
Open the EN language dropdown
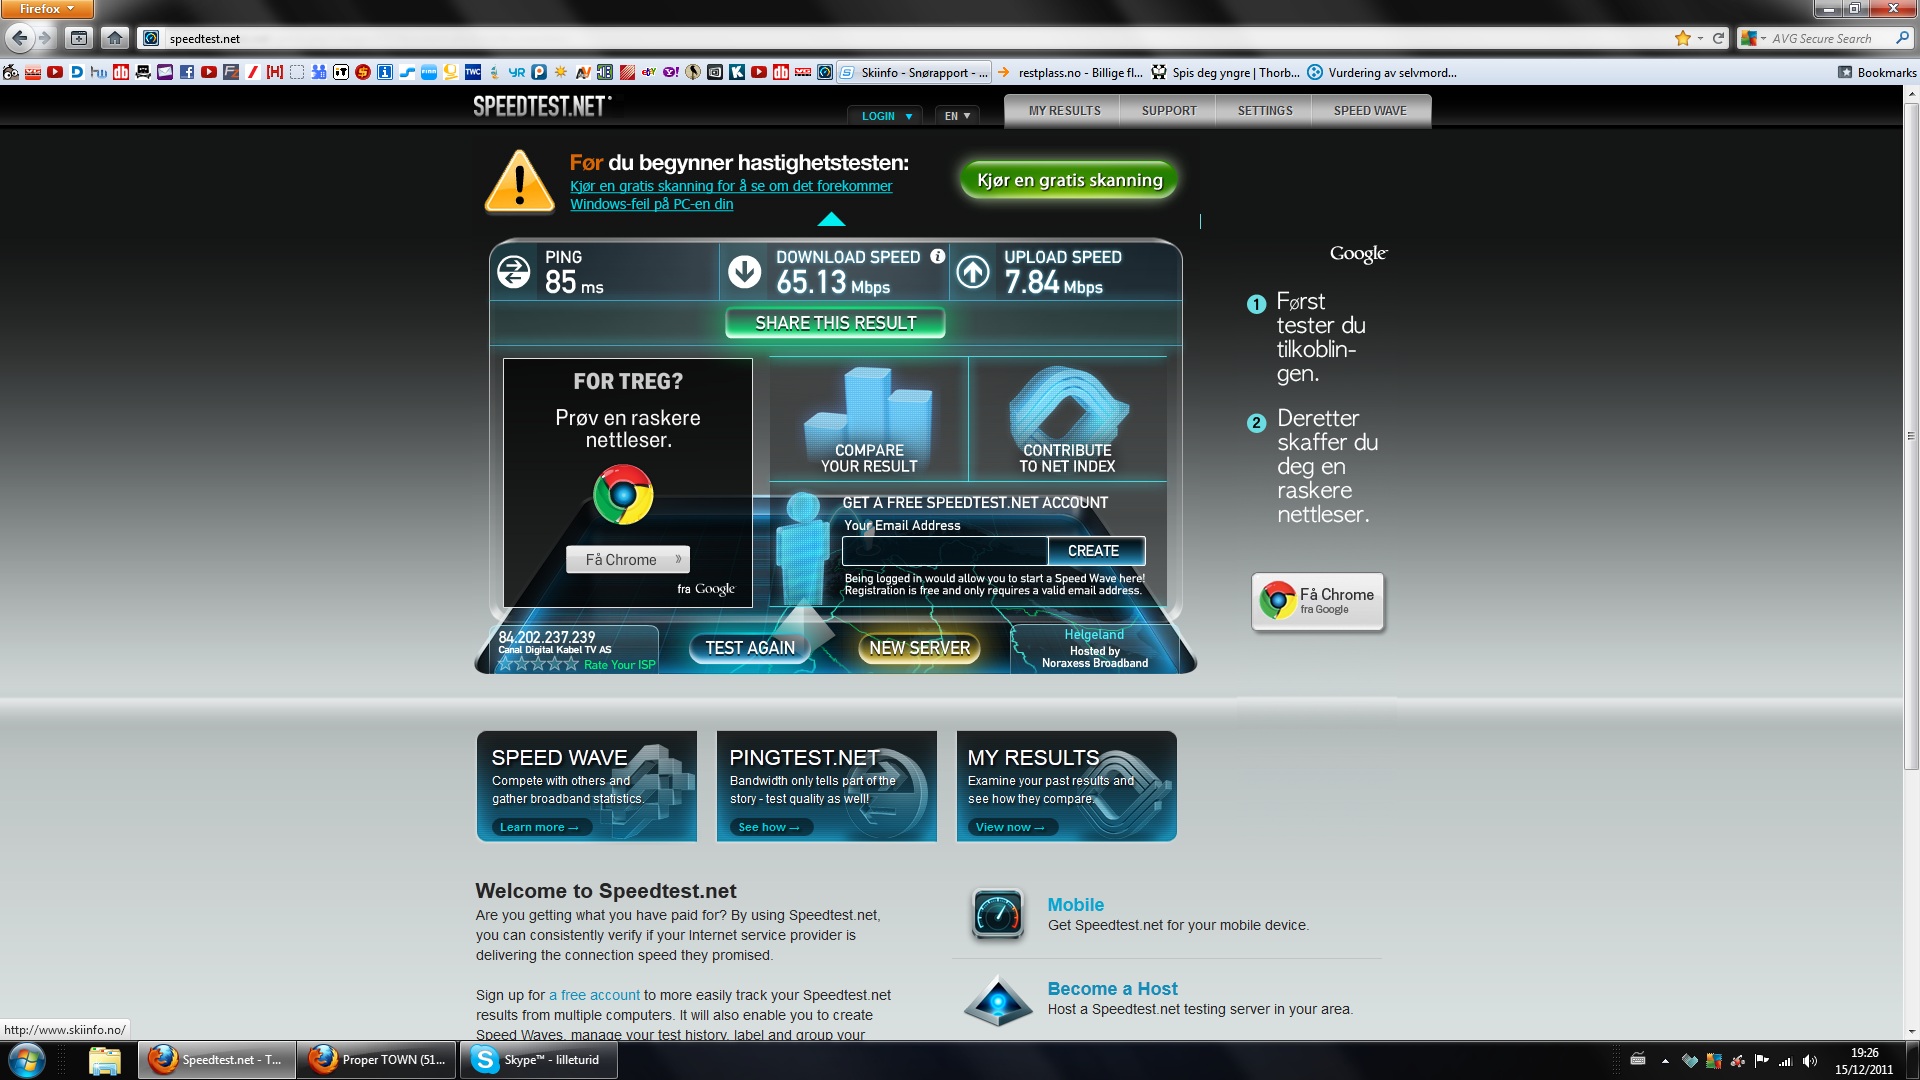pos(957,116)
